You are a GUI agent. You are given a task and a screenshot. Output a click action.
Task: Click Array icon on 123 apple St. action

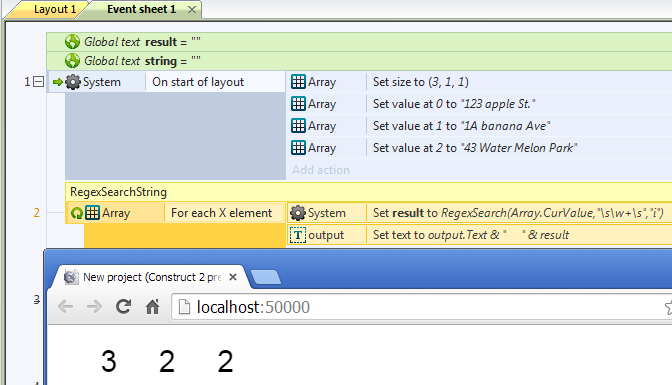tap(298, 103)
